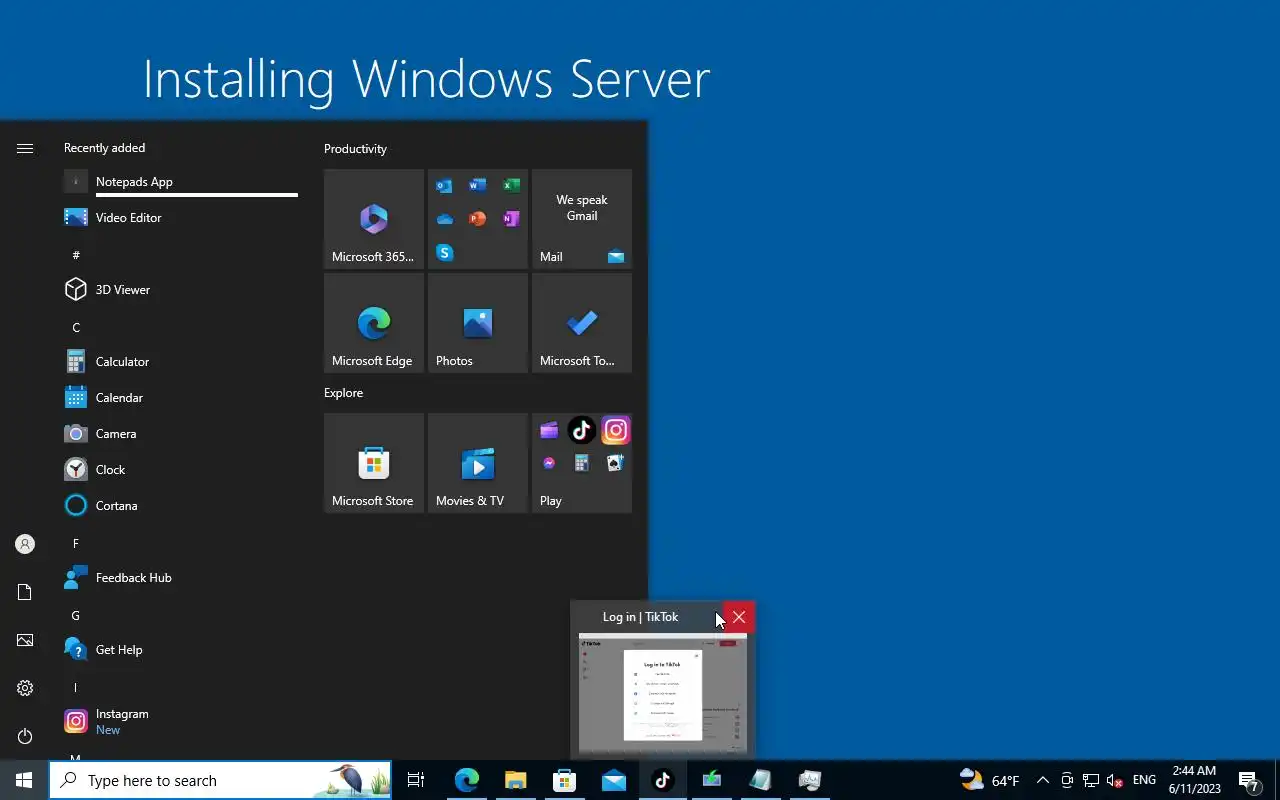Click the Productivity group heading
The height and width of the screenshot is (800, 1280).
(355, 149)
